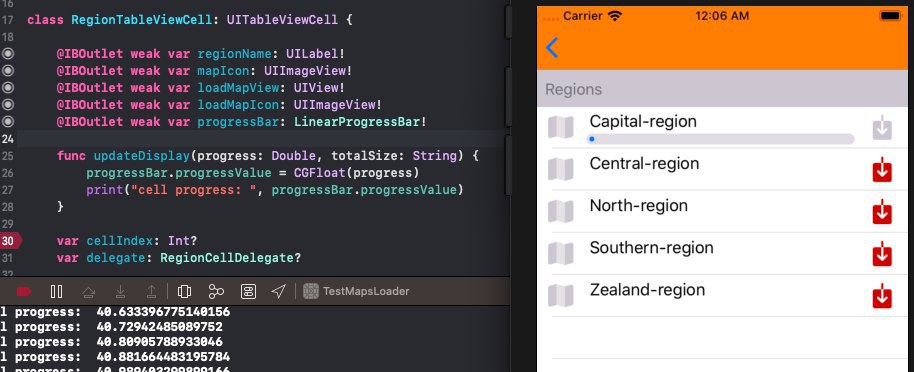Click line number 17 in the gutter

[8, 20]
